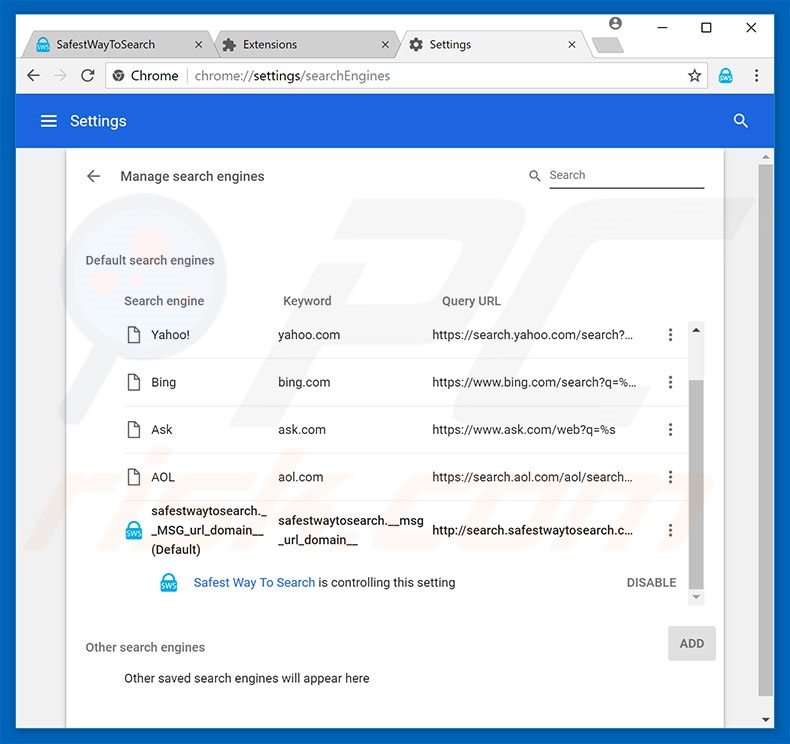Reload the current page
790x744 pixels.
point(88,76)
